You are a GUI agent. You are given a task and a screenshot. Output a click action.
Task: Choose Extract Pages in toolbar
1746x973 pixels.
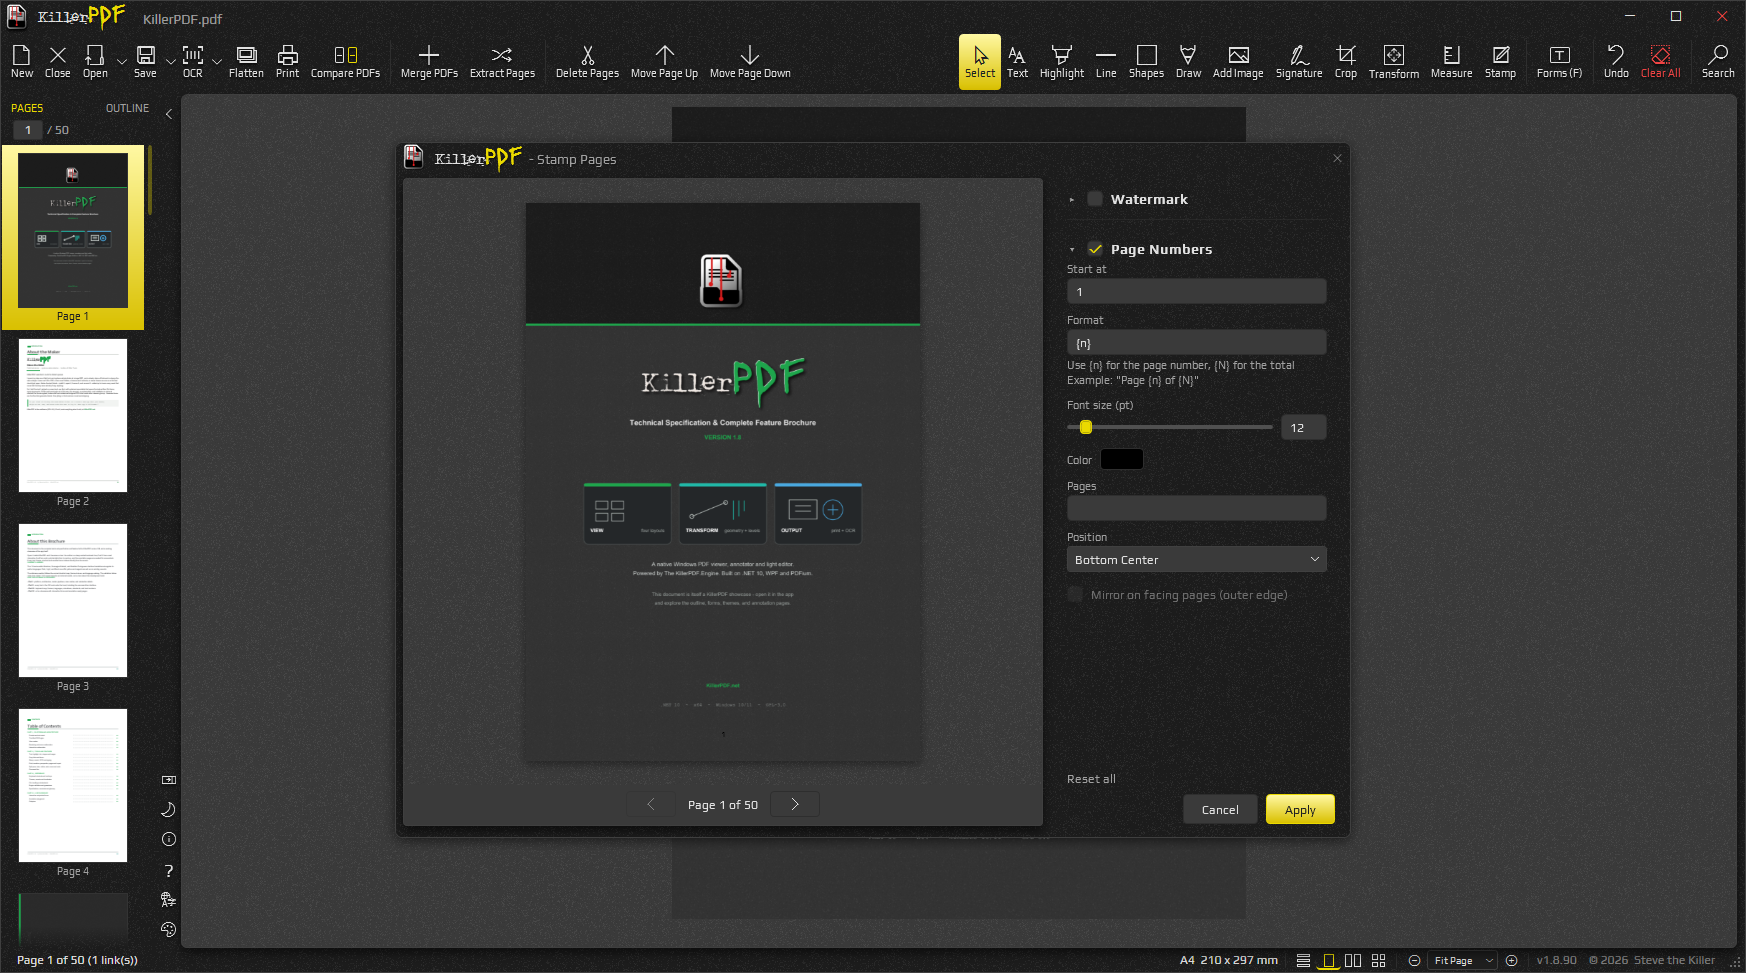tap(502, 61)
